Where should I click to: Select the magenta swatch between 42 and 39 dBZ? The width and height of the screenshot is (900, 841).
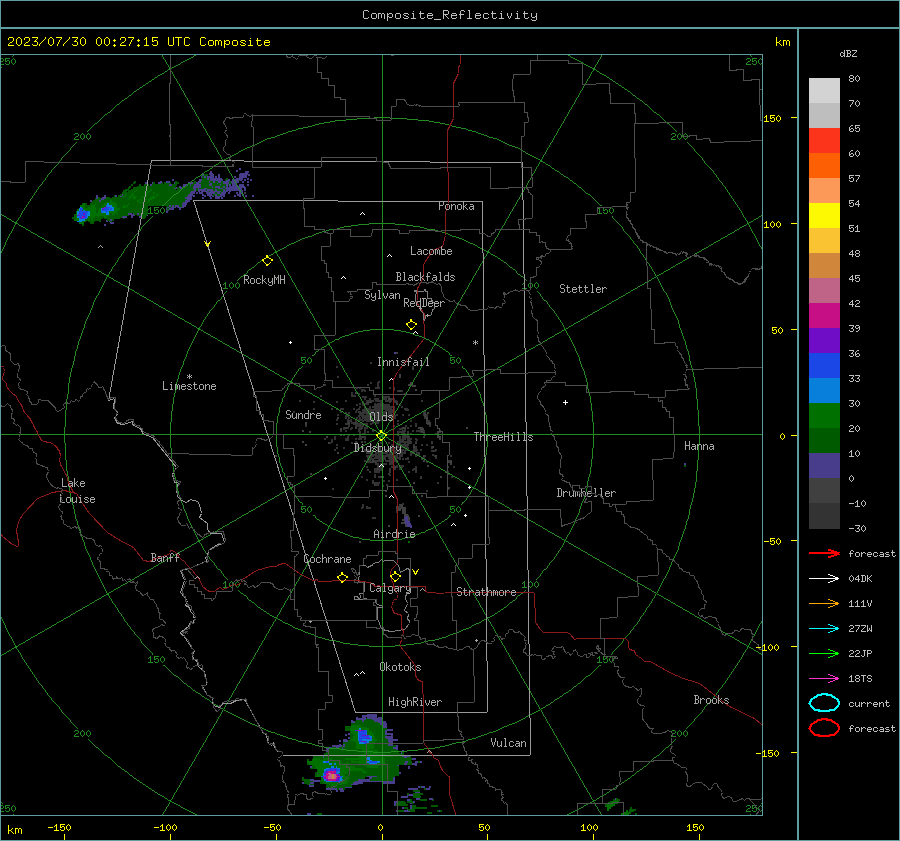click(824, 316)
